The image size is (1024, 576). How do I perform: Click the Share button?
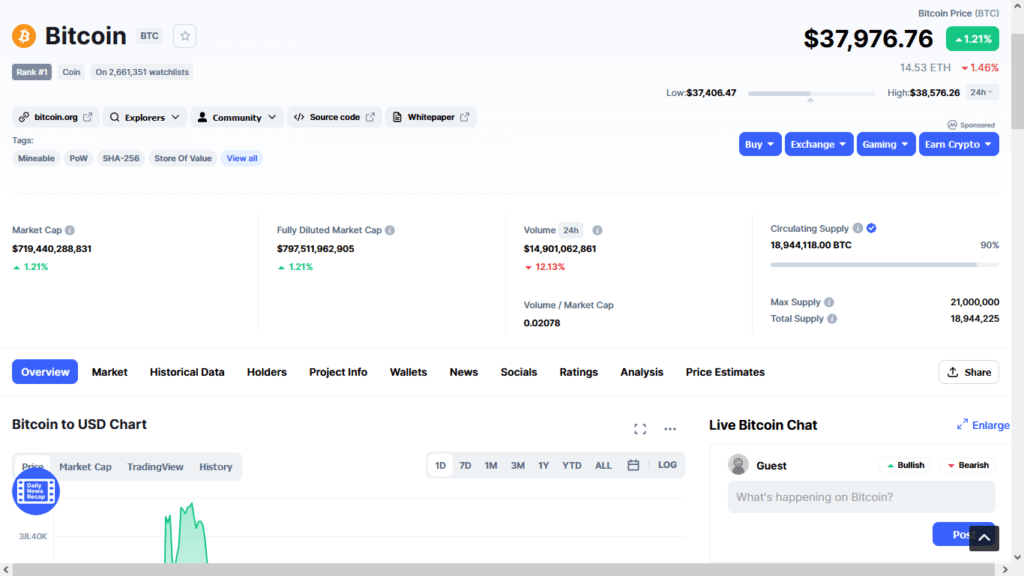[x=968, y=372]
